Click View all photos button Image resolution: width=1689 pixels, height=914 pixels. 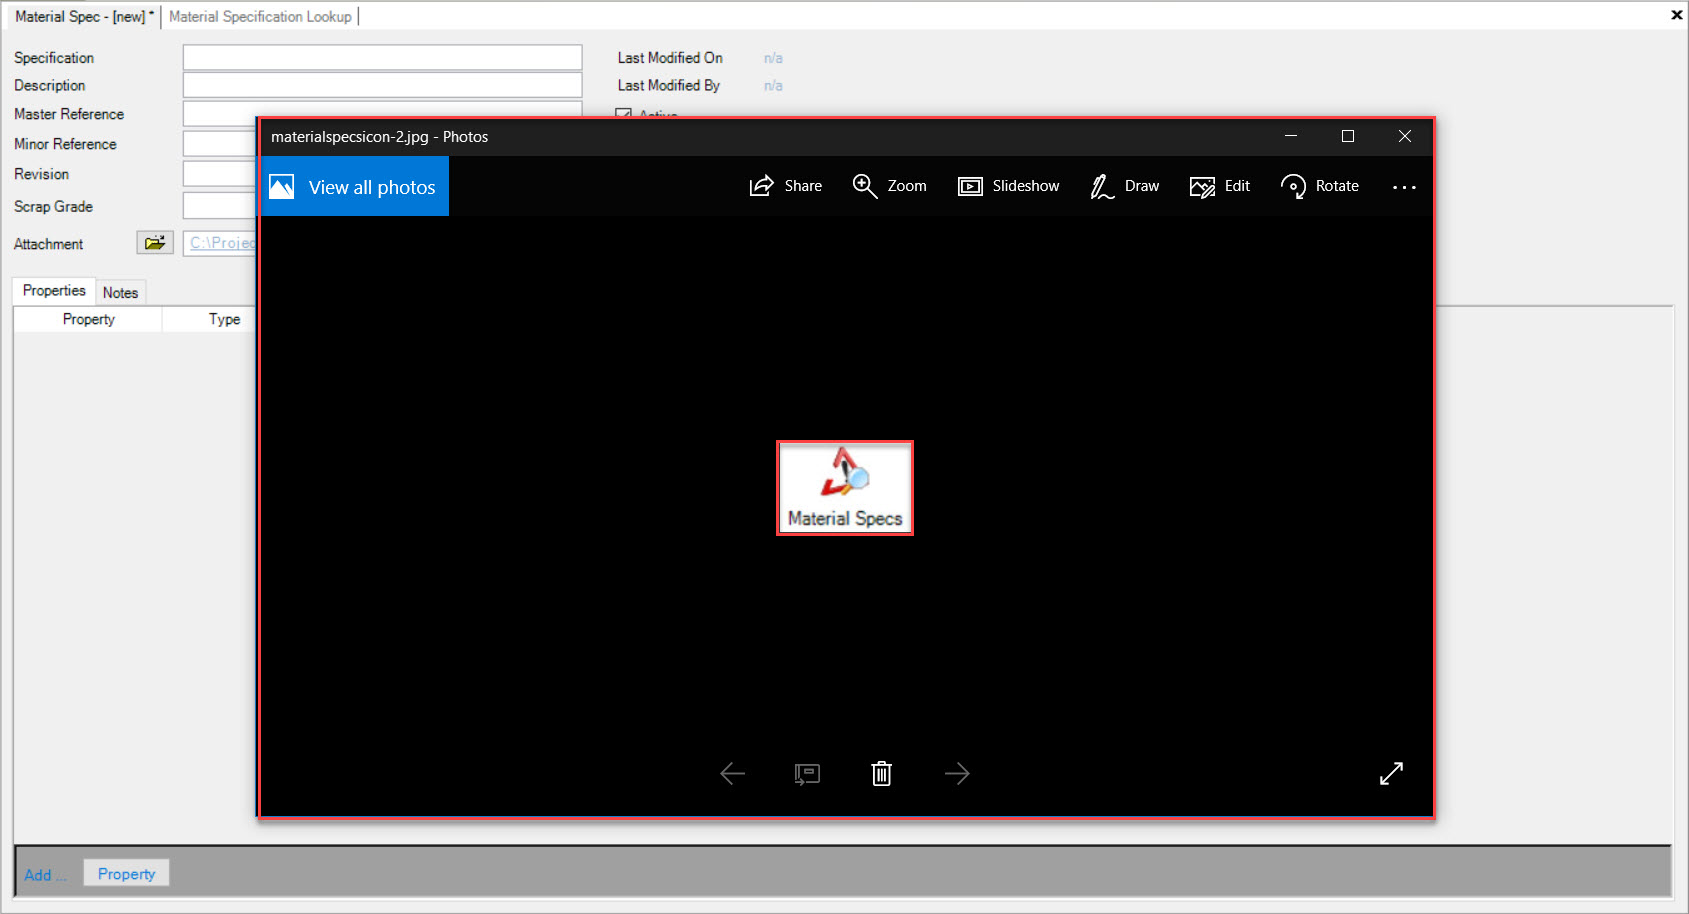pos(355,187)
